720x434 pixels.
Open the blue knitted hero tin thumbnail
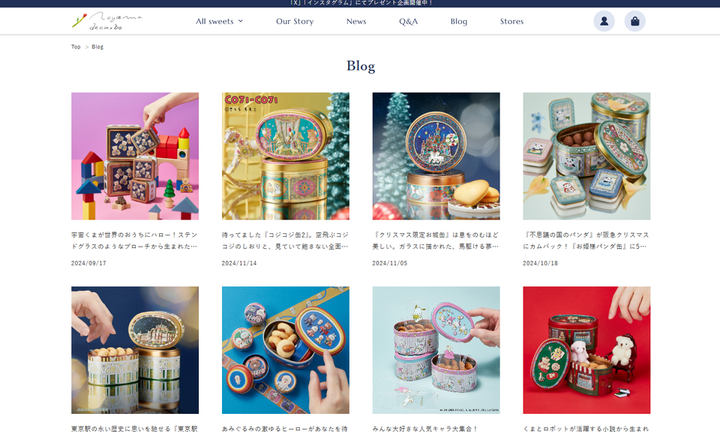(x=286, y=350)
